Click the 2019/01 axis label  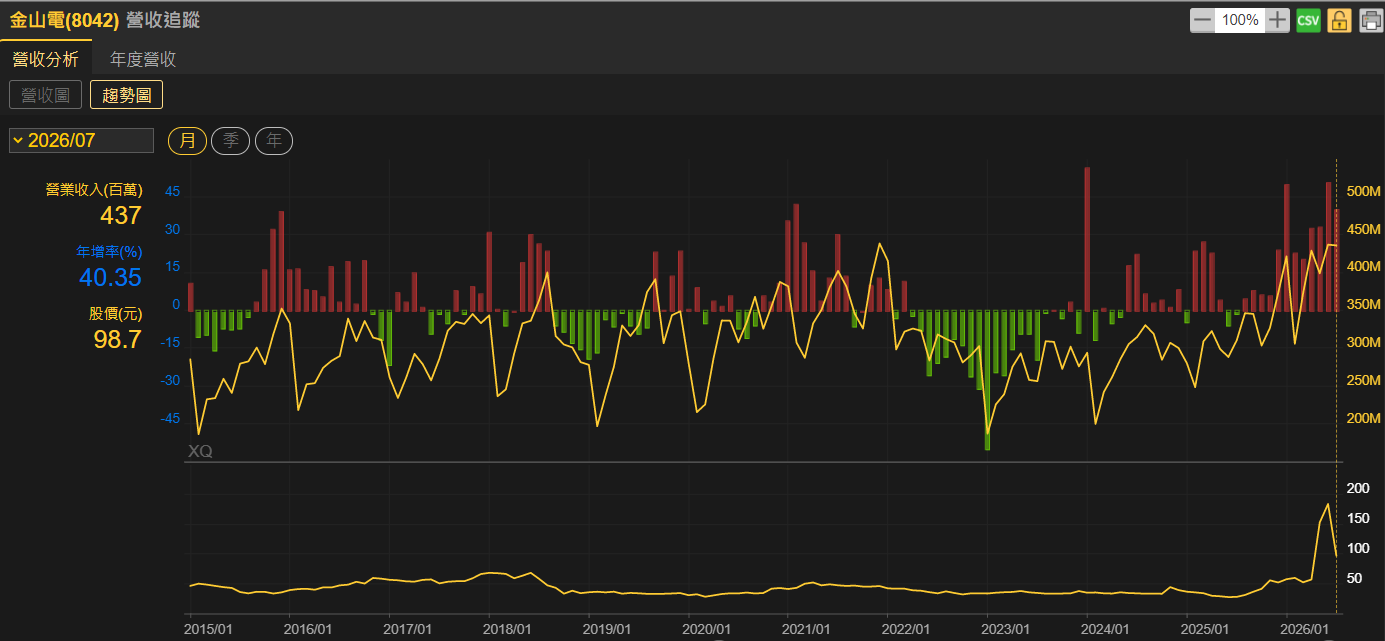pyautogui.click(x=607, y=629)
